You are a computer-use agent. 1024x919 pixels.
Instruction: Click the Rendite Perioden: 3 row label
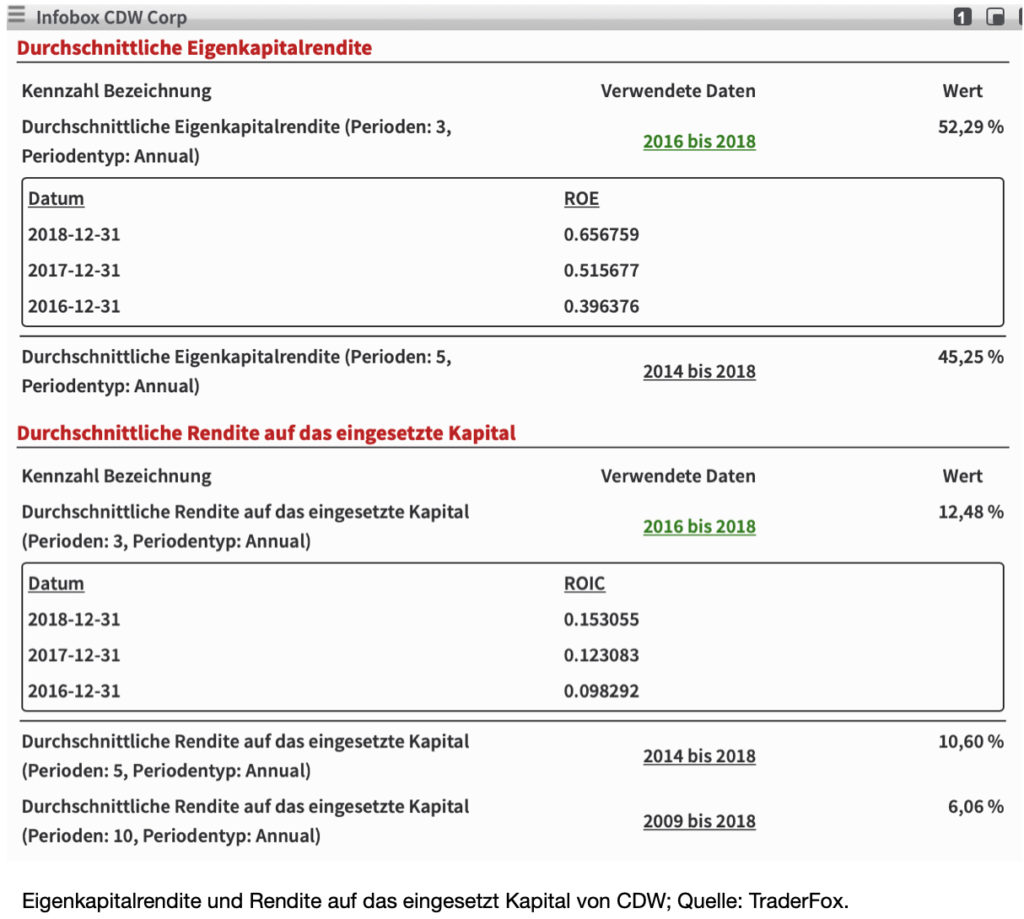coord(246,526)
